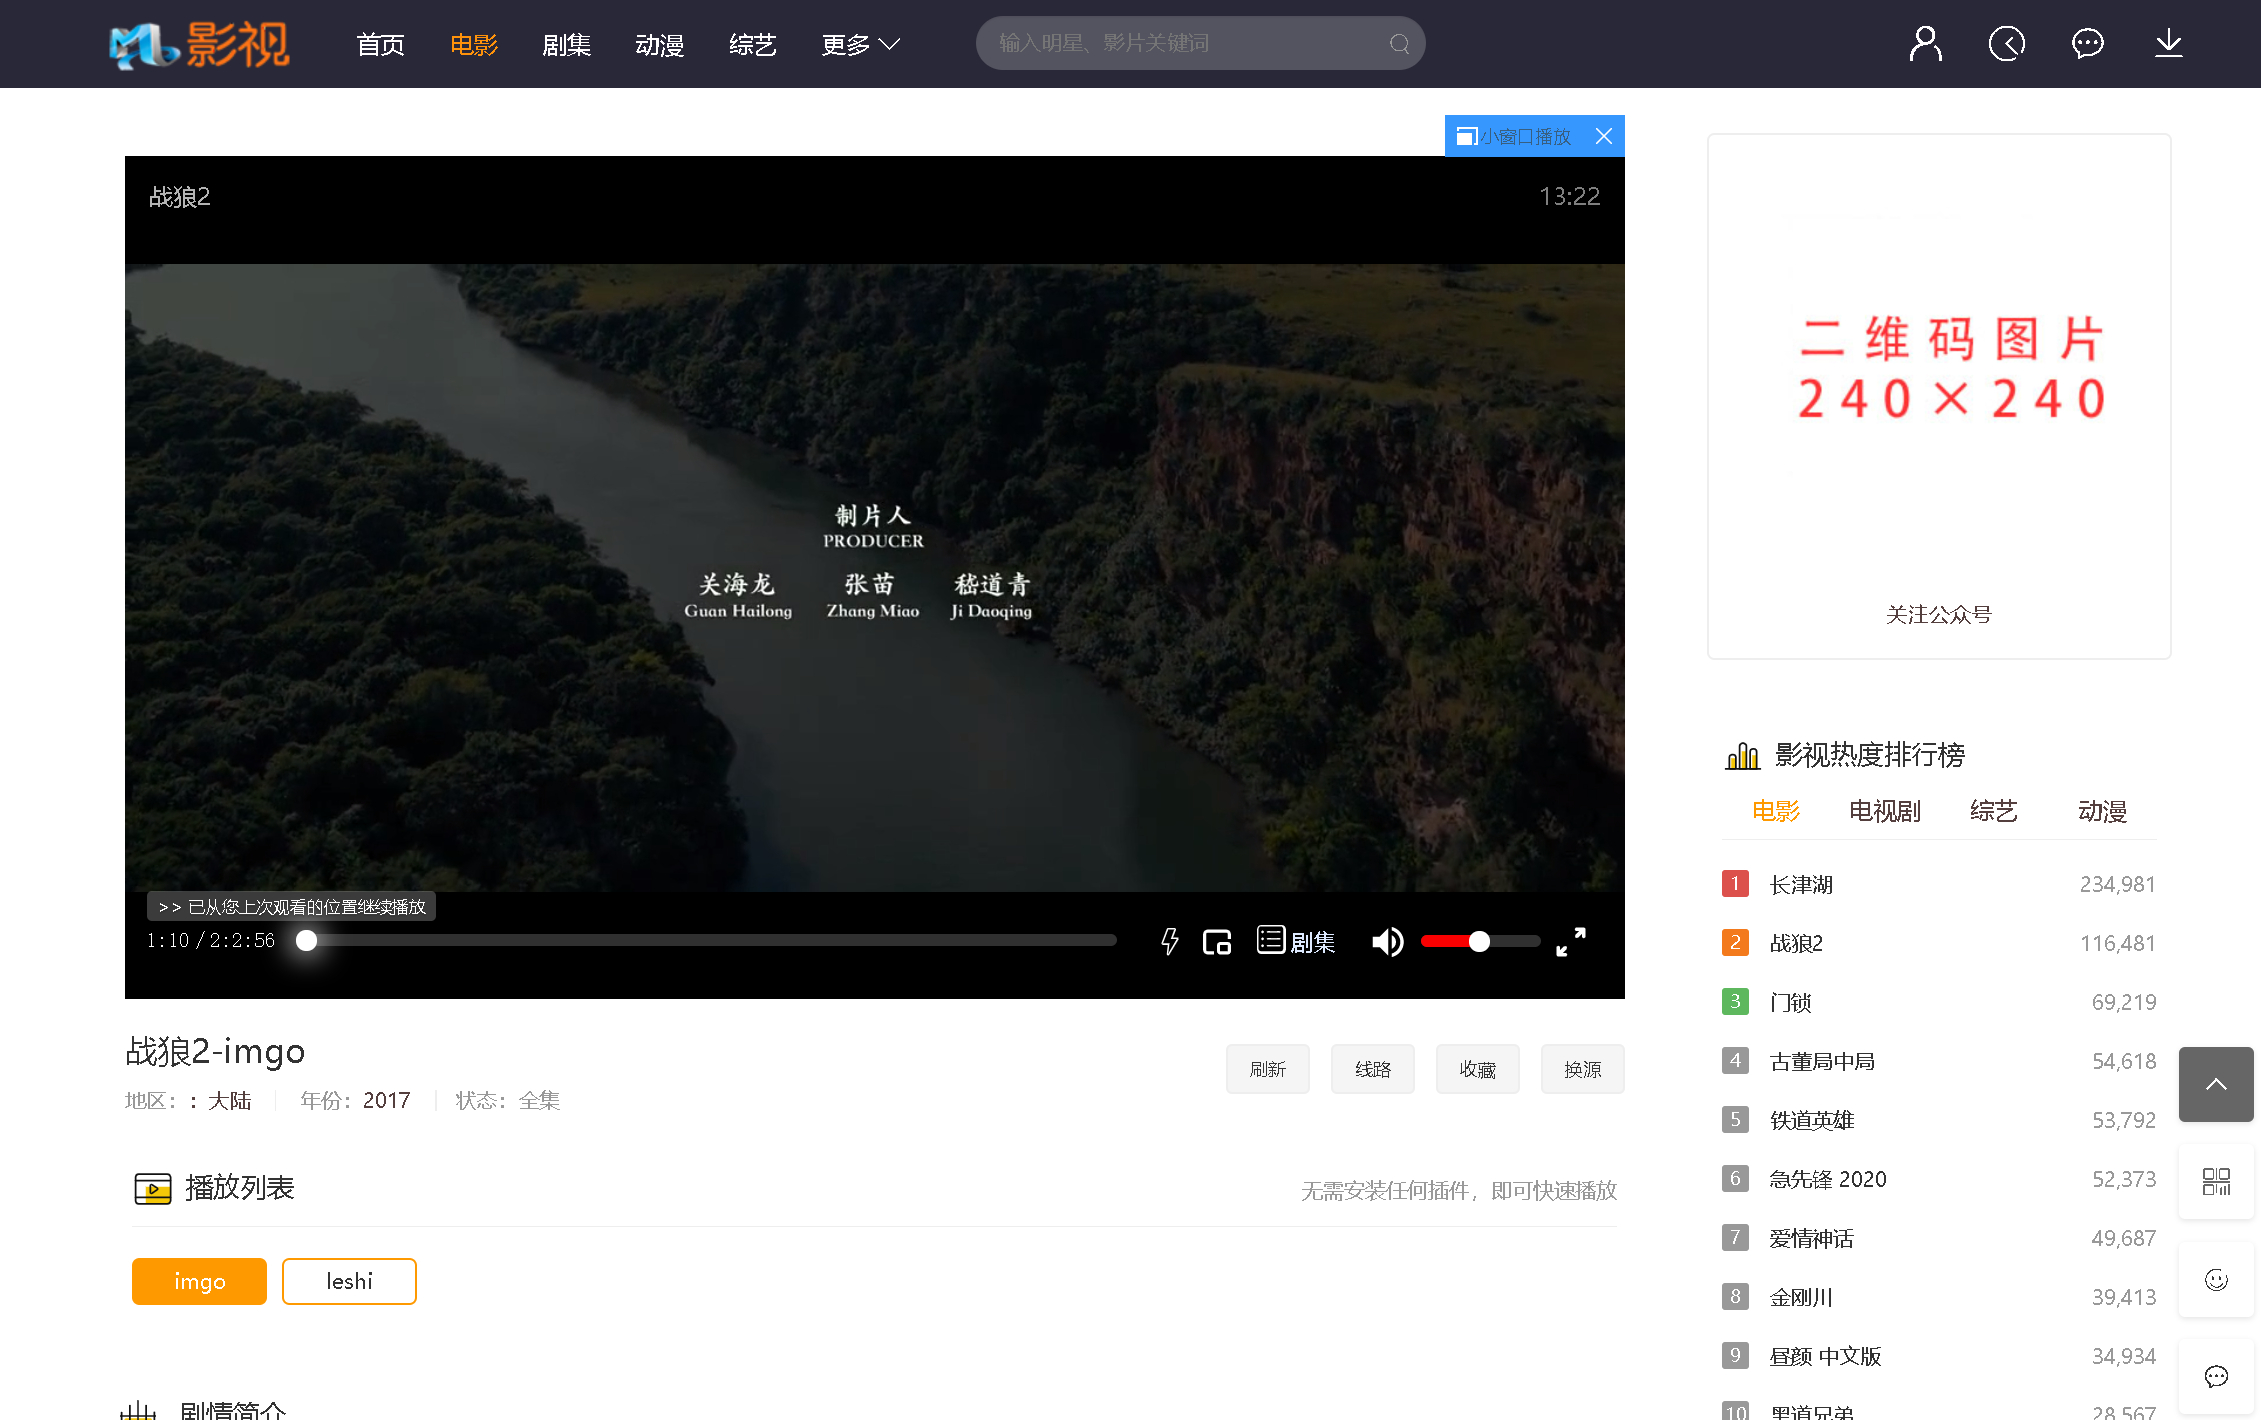Click the 换源 button
The width and height of the screenshot is (2261, 1420).
[x=1582, y=1069]
